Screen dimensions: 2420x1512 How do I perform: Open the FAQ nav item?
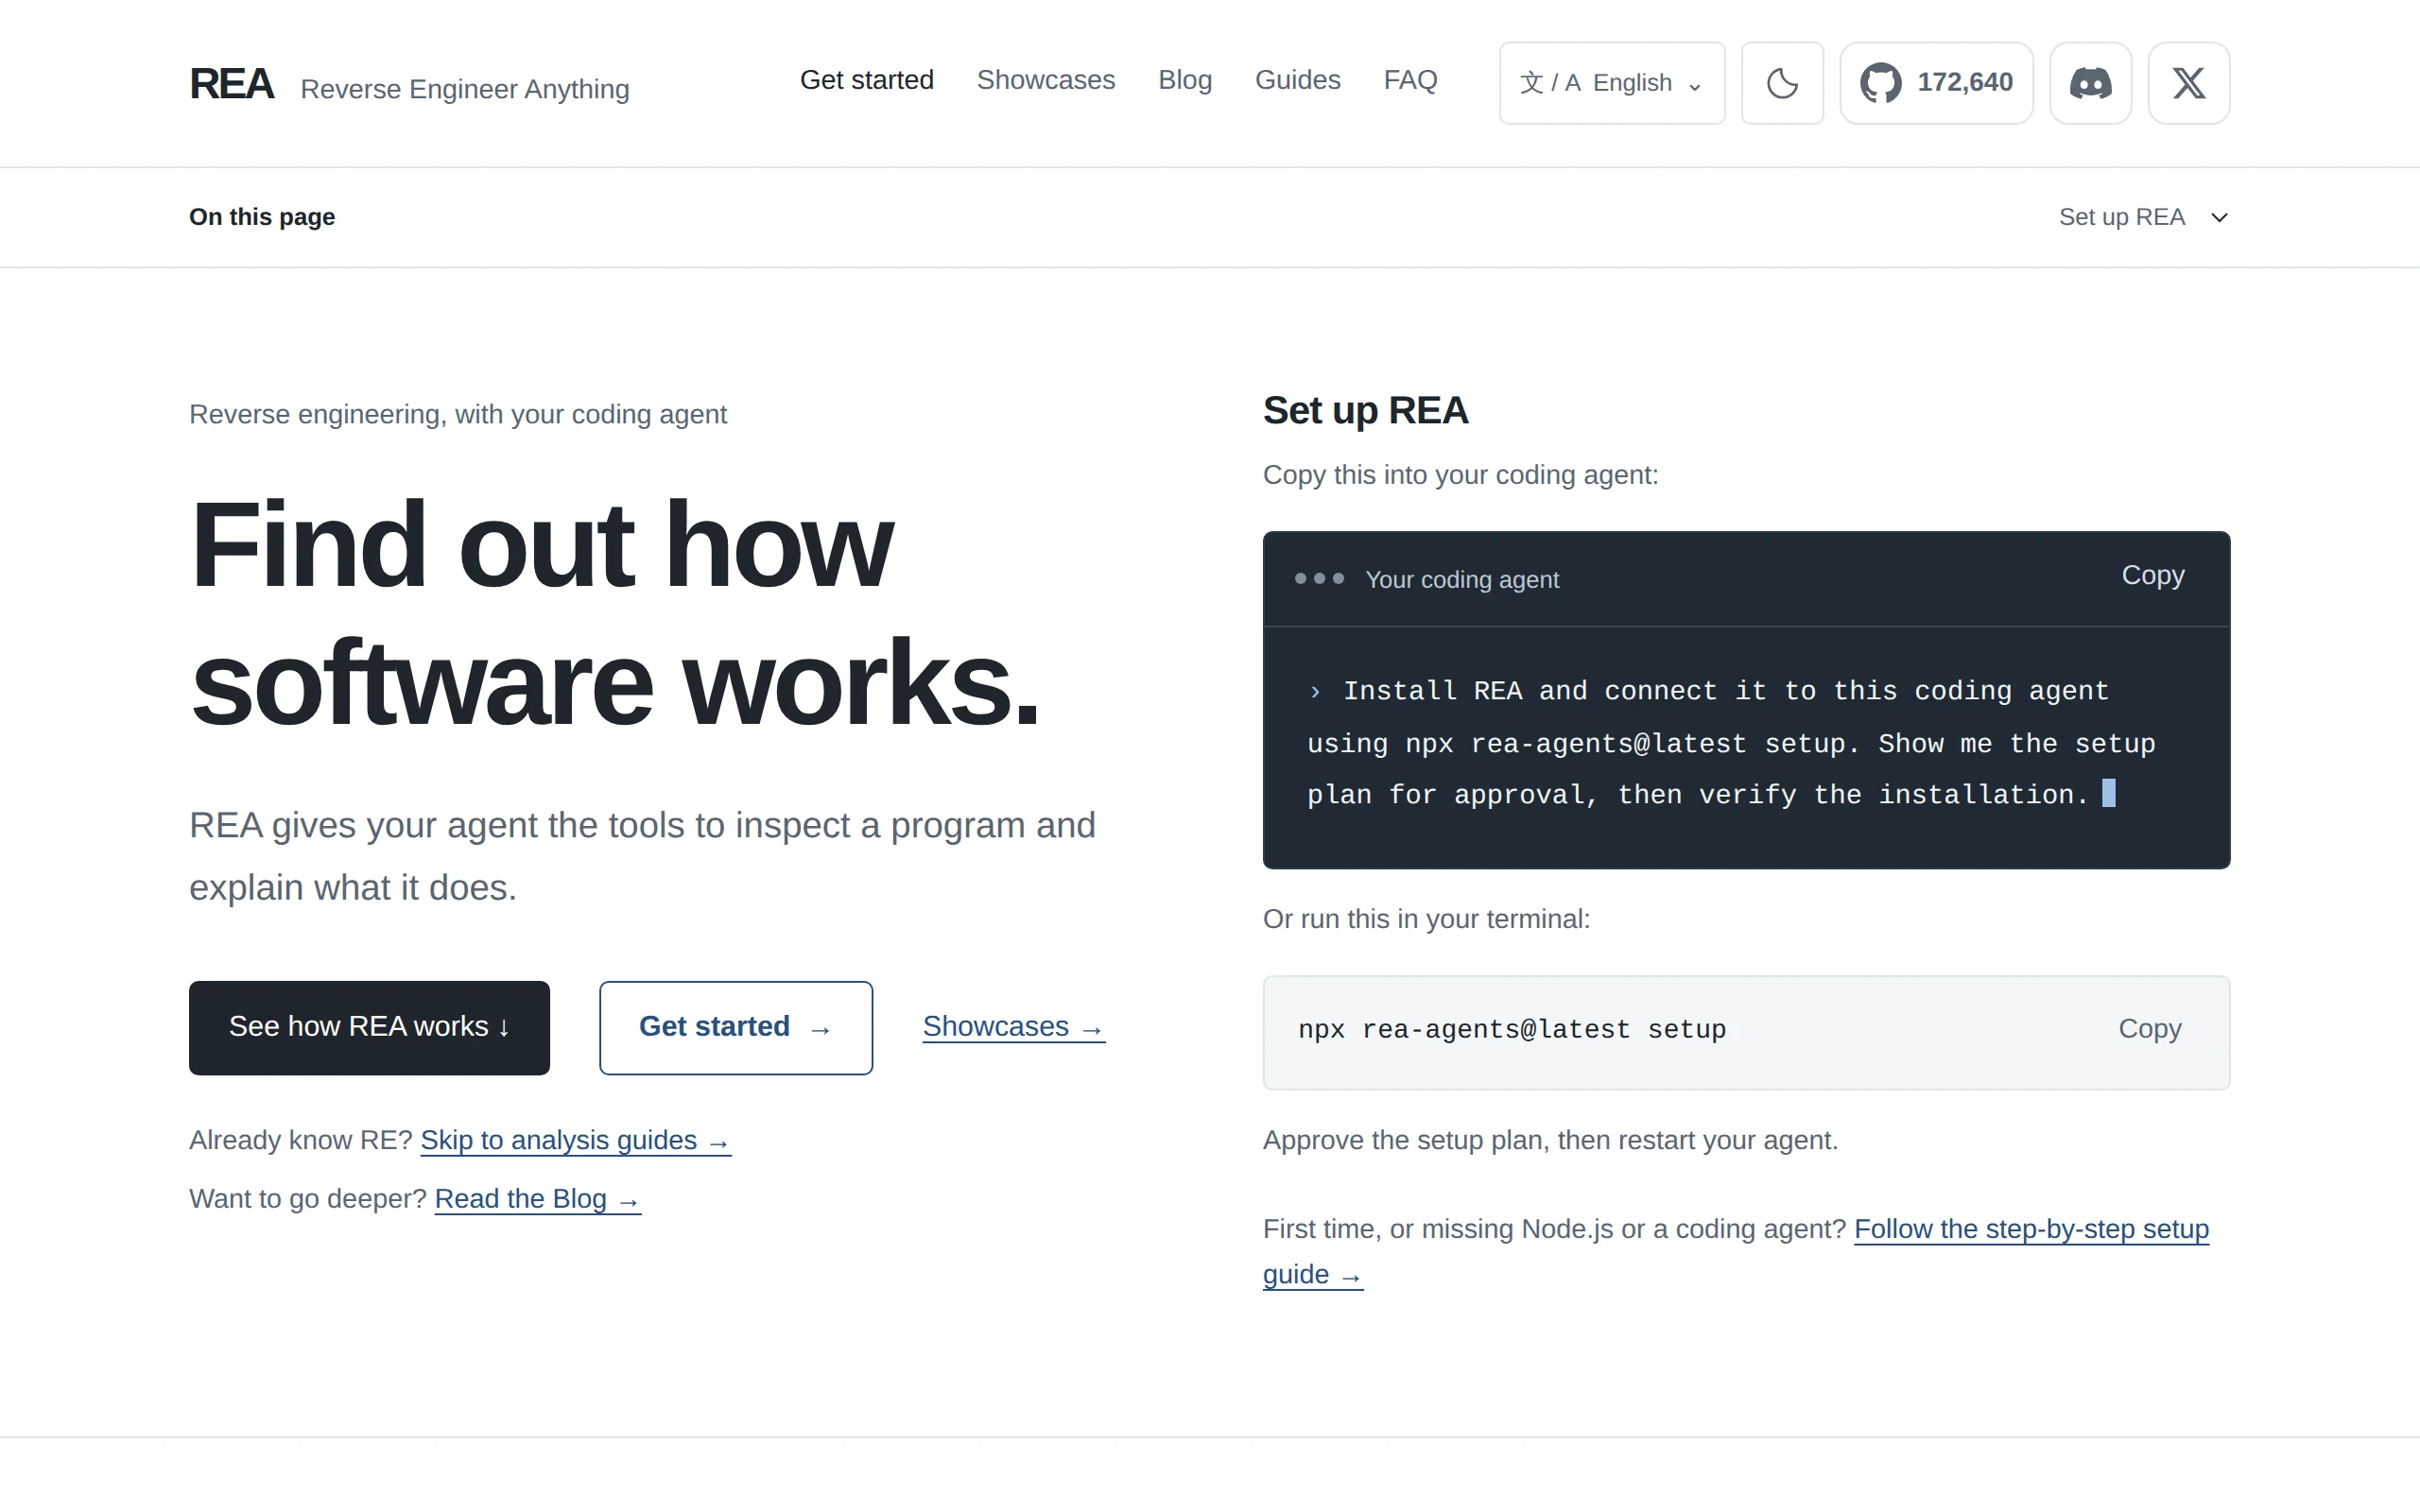1410,80
